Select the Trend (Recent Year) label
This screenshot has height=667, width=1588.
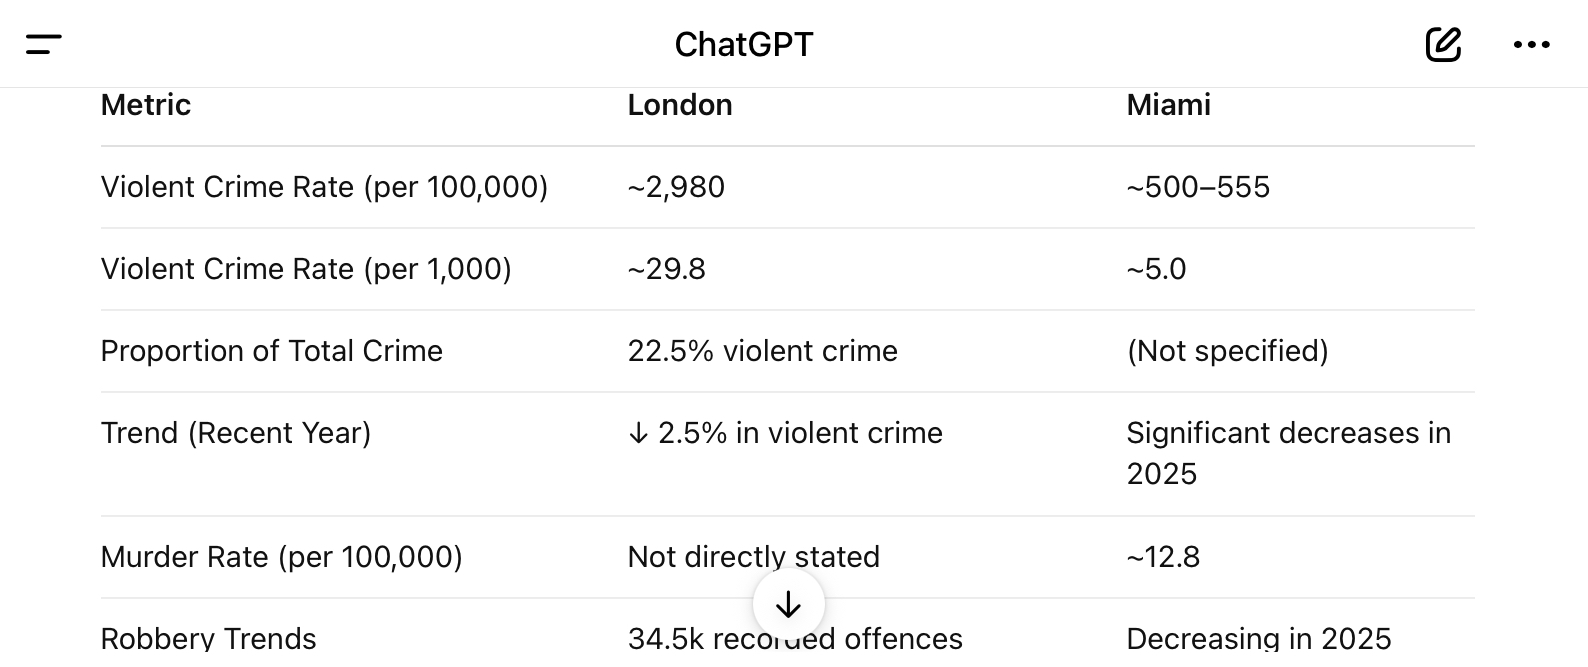tap(236, 433)
